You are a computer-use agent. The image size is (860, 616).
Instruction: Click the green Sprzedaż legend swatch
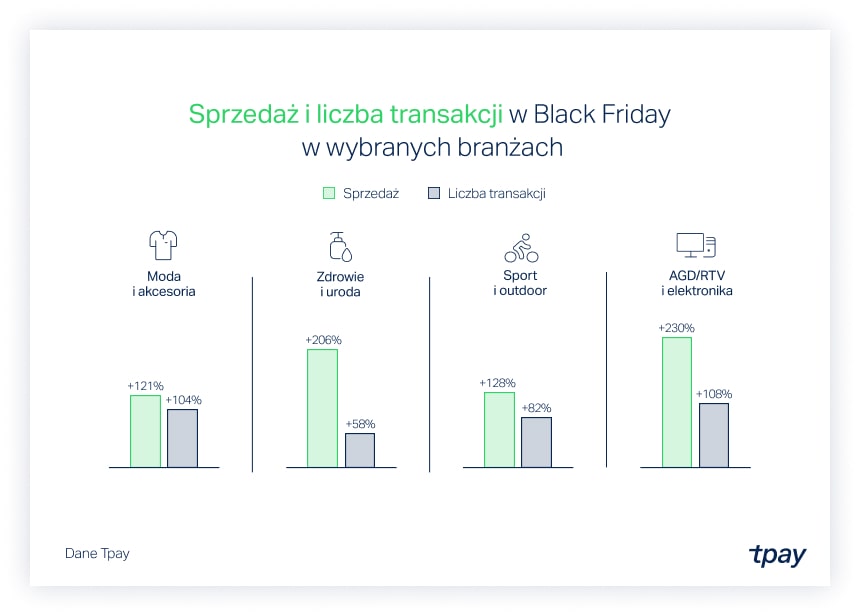pos(328,193)
